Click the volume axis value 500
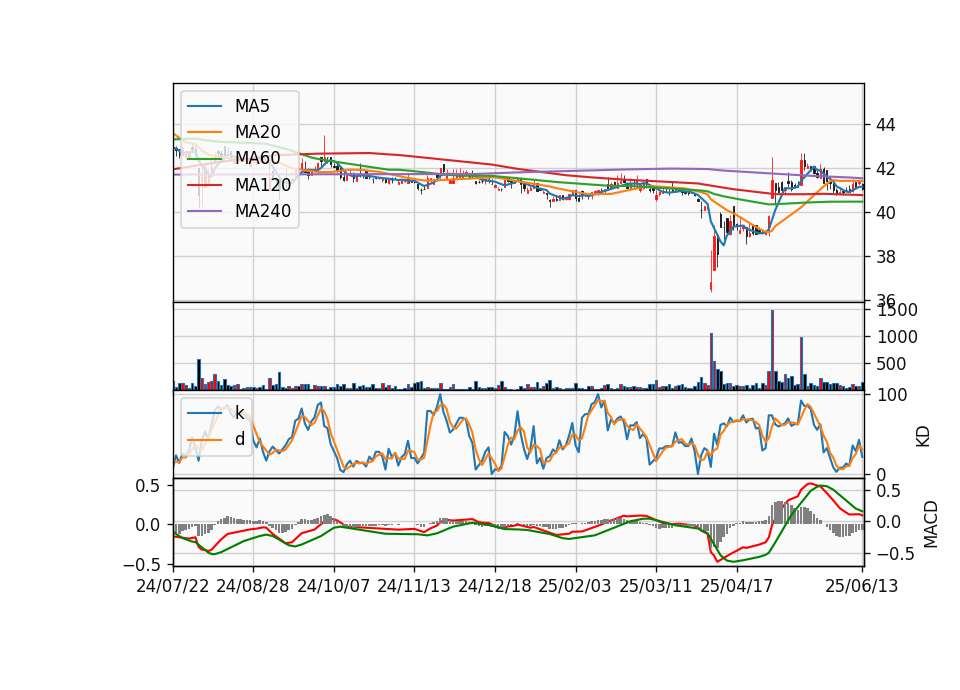This screenshot has width=960, height=690. [891, 364]
